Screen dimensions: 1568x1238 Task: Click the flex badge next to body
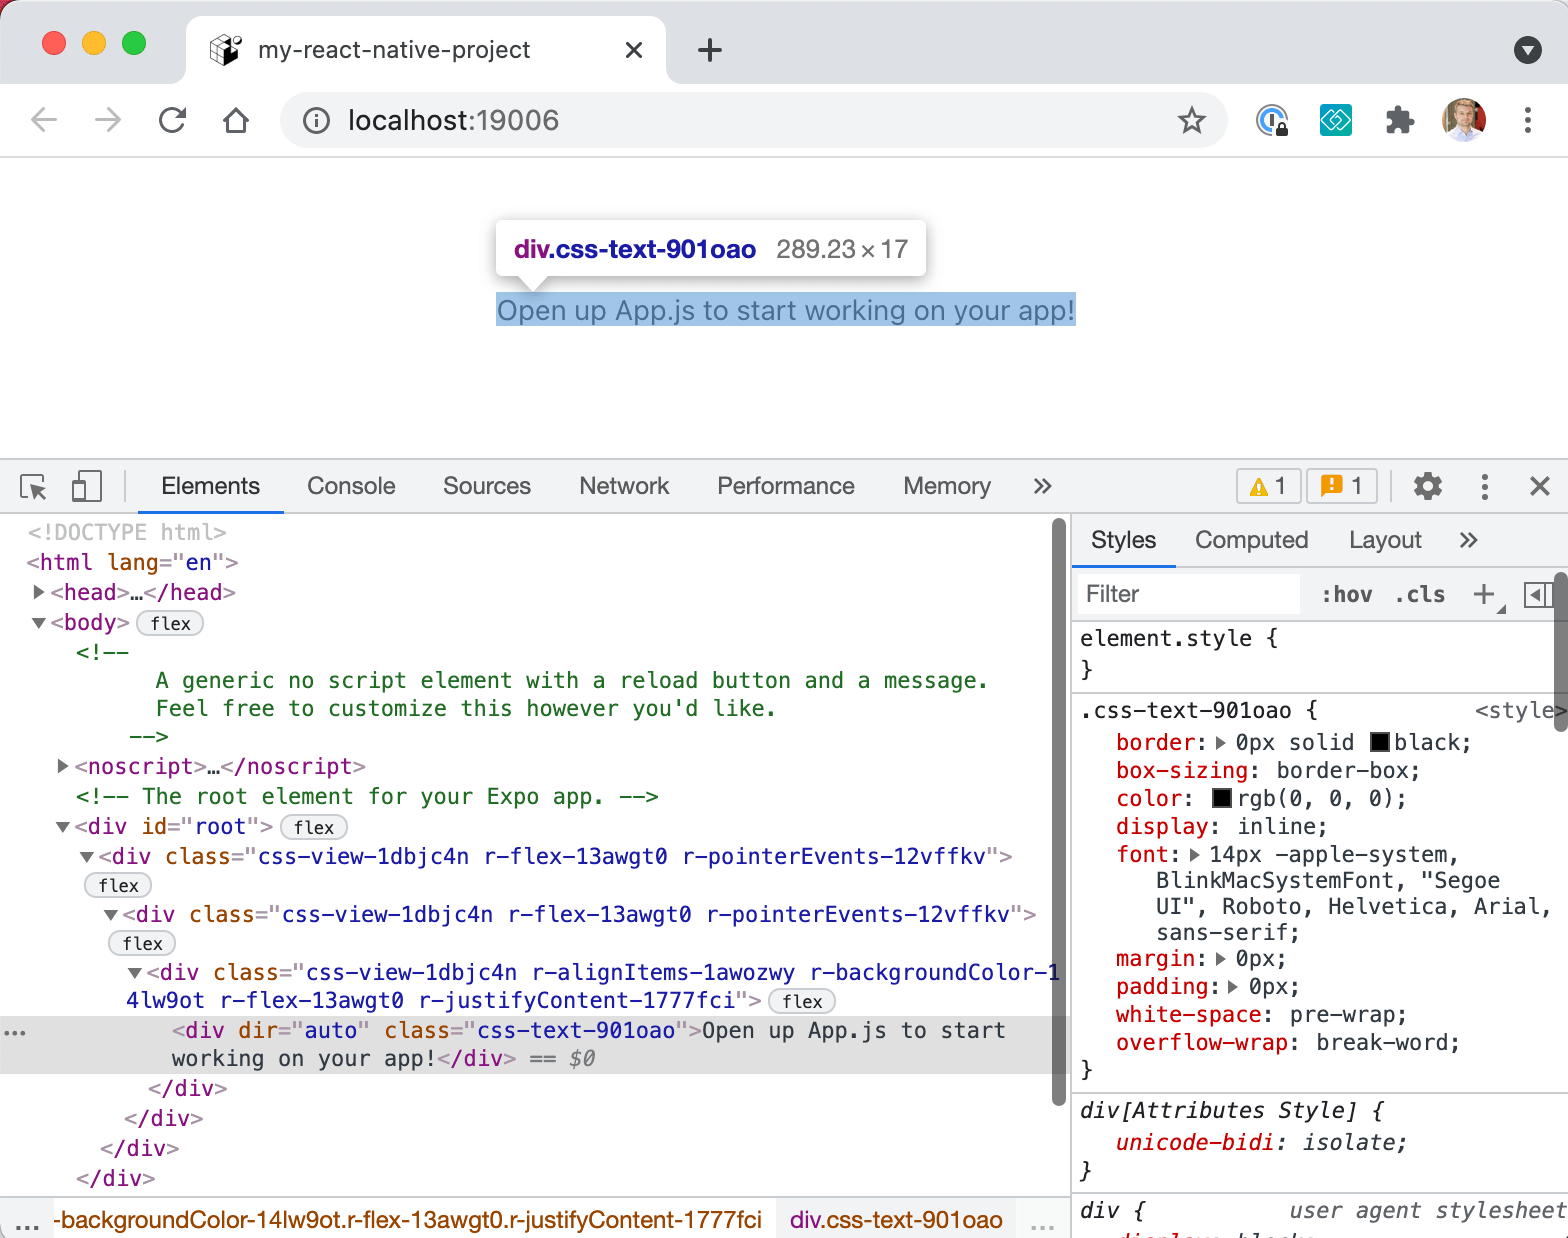[x=170, y=623]
